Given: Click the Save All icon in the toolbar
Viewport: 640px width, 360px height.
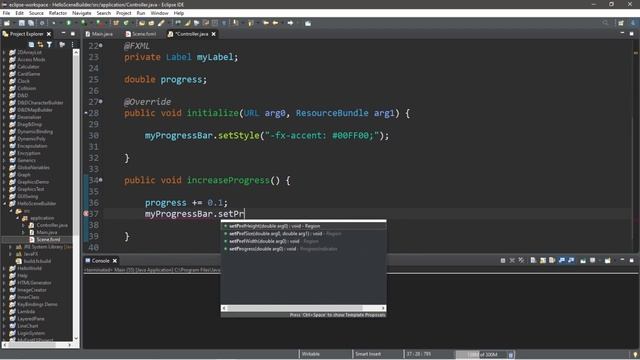Looking at the screenshot, I should [31, 23].
